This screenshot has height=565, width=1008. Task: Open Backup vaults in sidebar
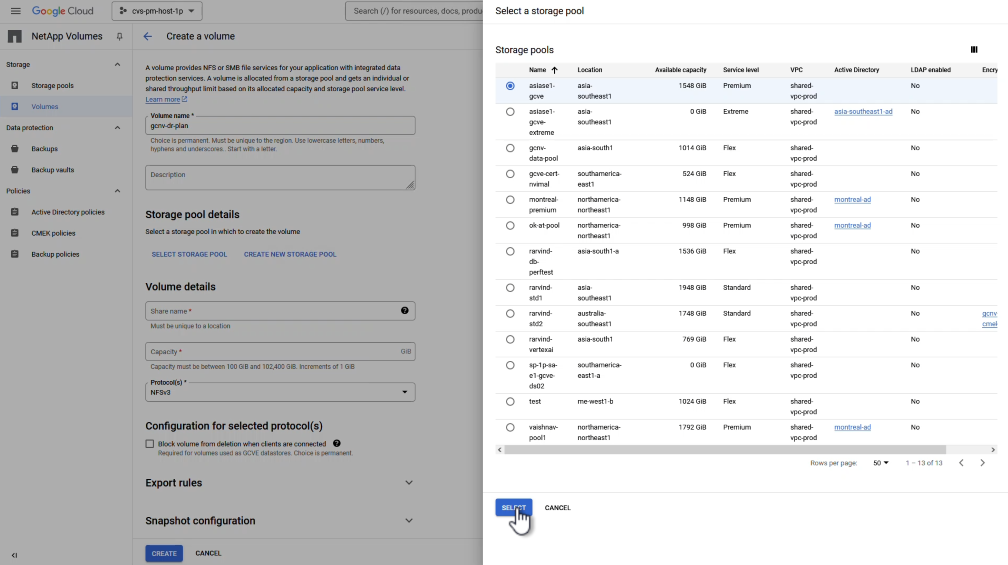coord(52,170)
